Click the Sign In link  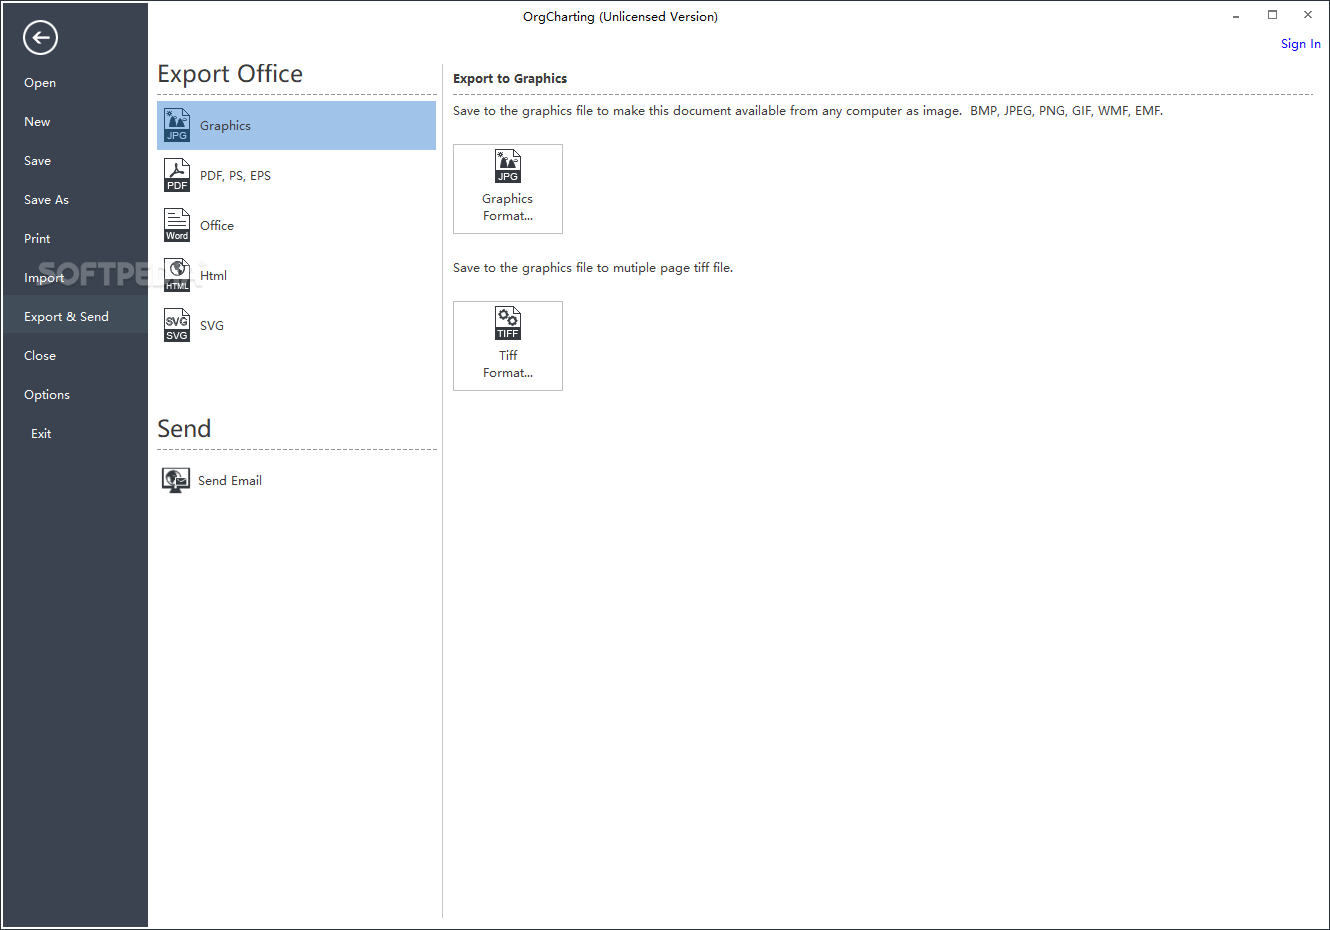[x=1301, y=44]
